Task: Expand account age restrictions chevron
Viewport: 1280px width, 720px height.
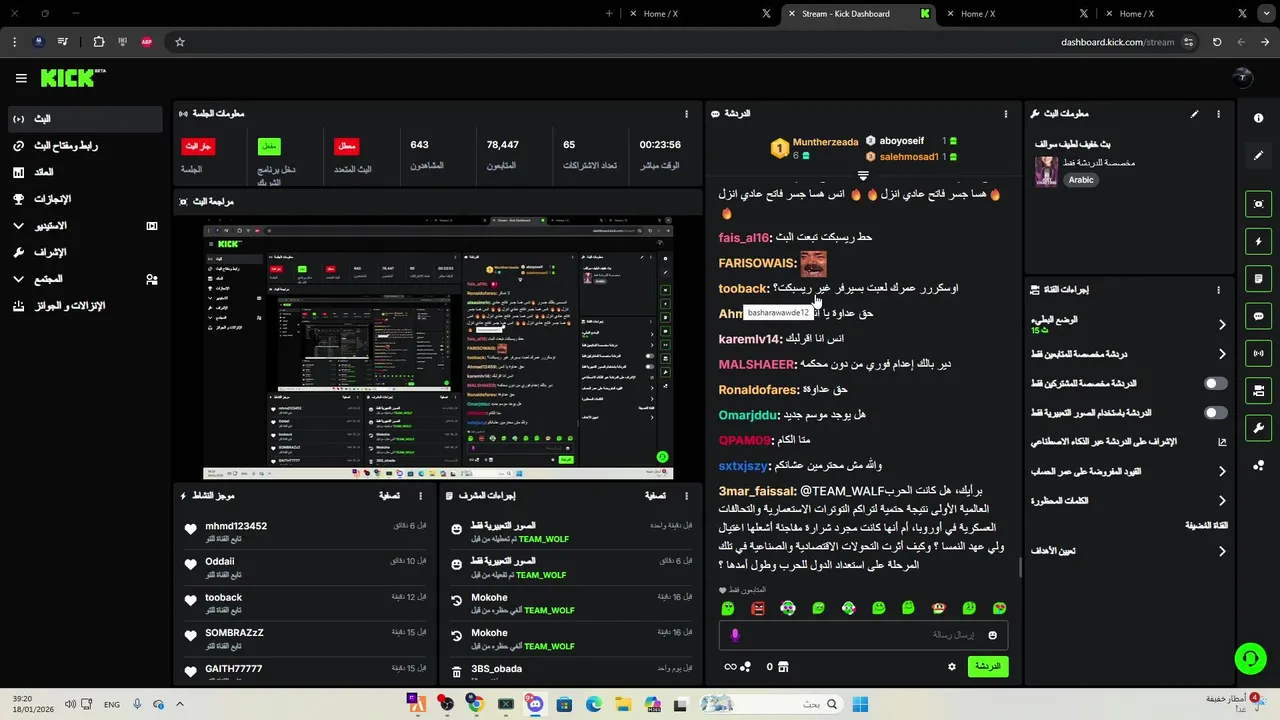Action: (1222, 471)
